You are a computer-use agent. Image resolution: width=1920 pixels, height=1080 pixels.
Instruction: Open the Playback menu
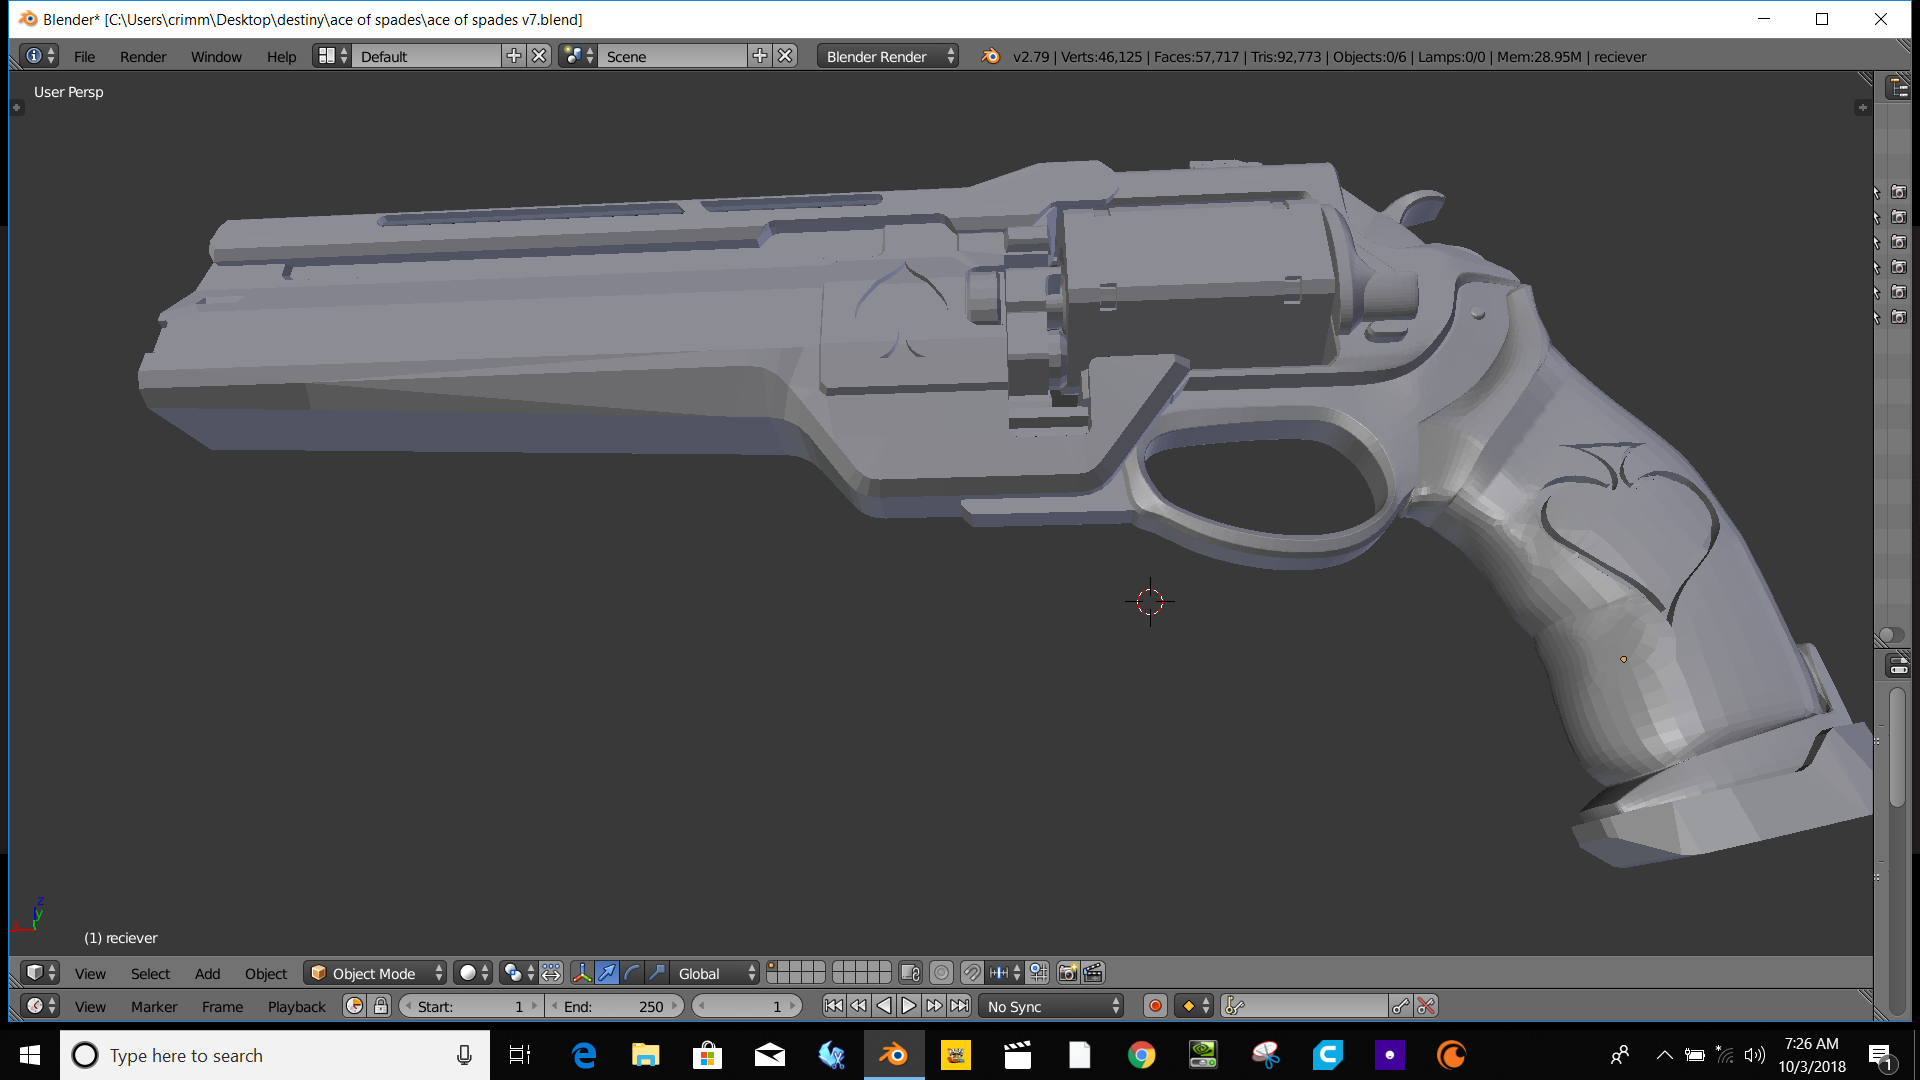point(296,1007)
